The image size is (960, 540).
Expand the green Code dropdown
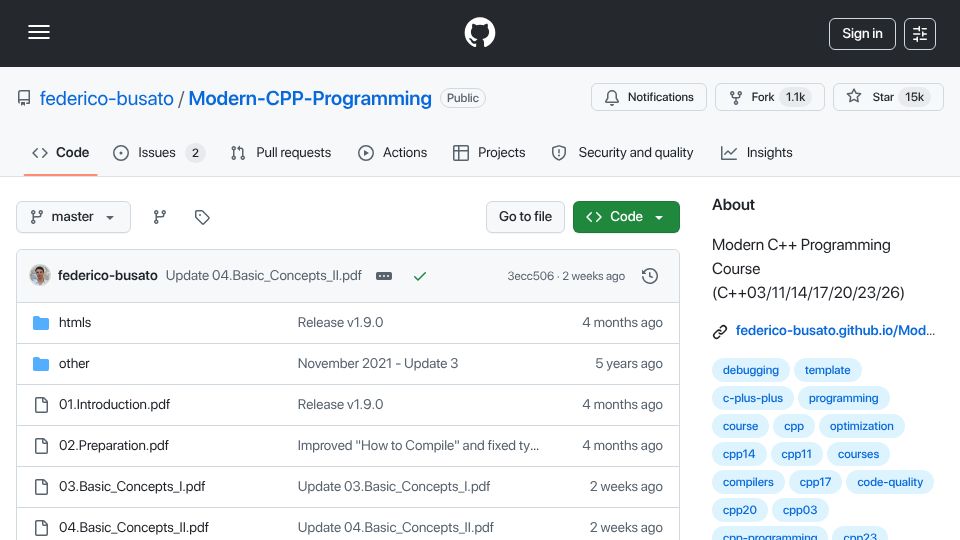point(626,217)
